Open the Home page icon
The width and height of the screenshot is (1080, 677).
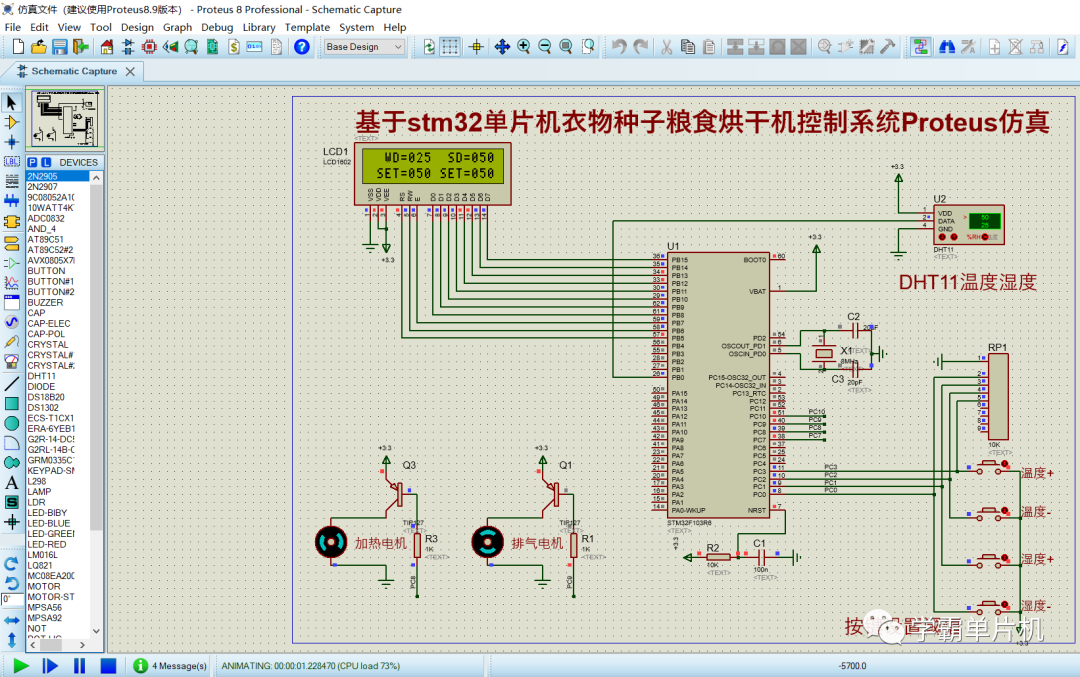click(x=107, y=47)
